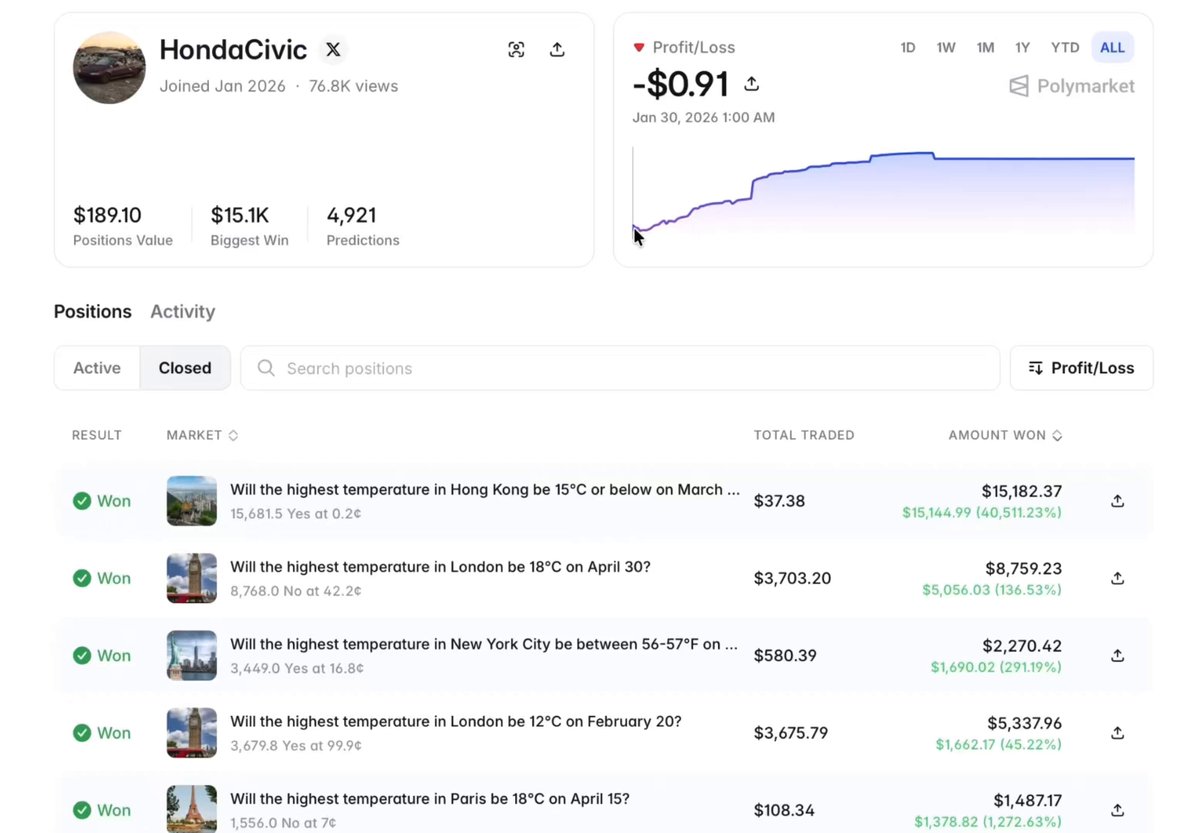Click the Polymarket logo
The height and width of the screenshot is (833, 1199).
coord(1071,86)
